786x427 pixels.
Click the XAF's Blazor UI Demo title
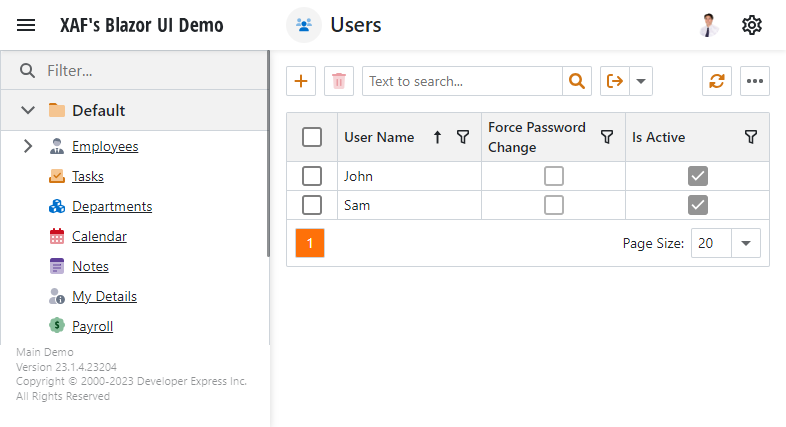(x=142, y=25)
